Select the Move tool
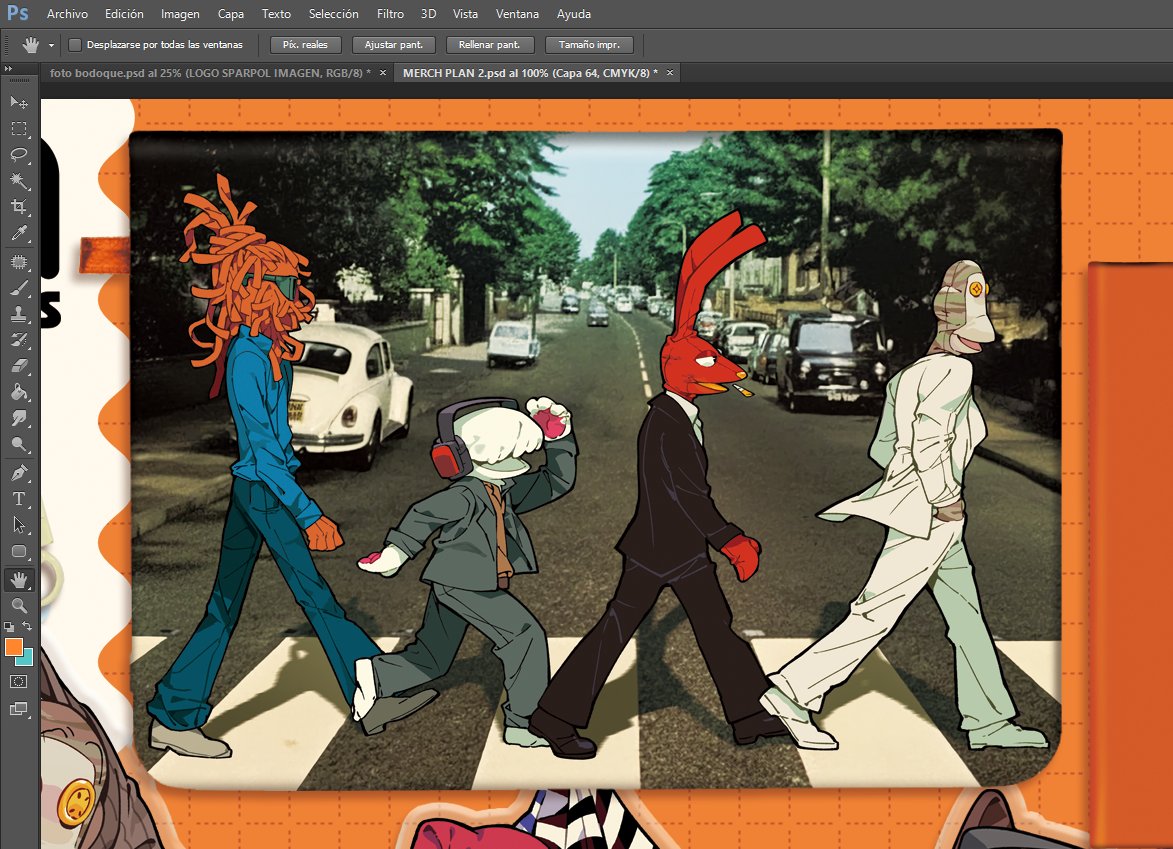1173x849 pixels. point(19,102)
